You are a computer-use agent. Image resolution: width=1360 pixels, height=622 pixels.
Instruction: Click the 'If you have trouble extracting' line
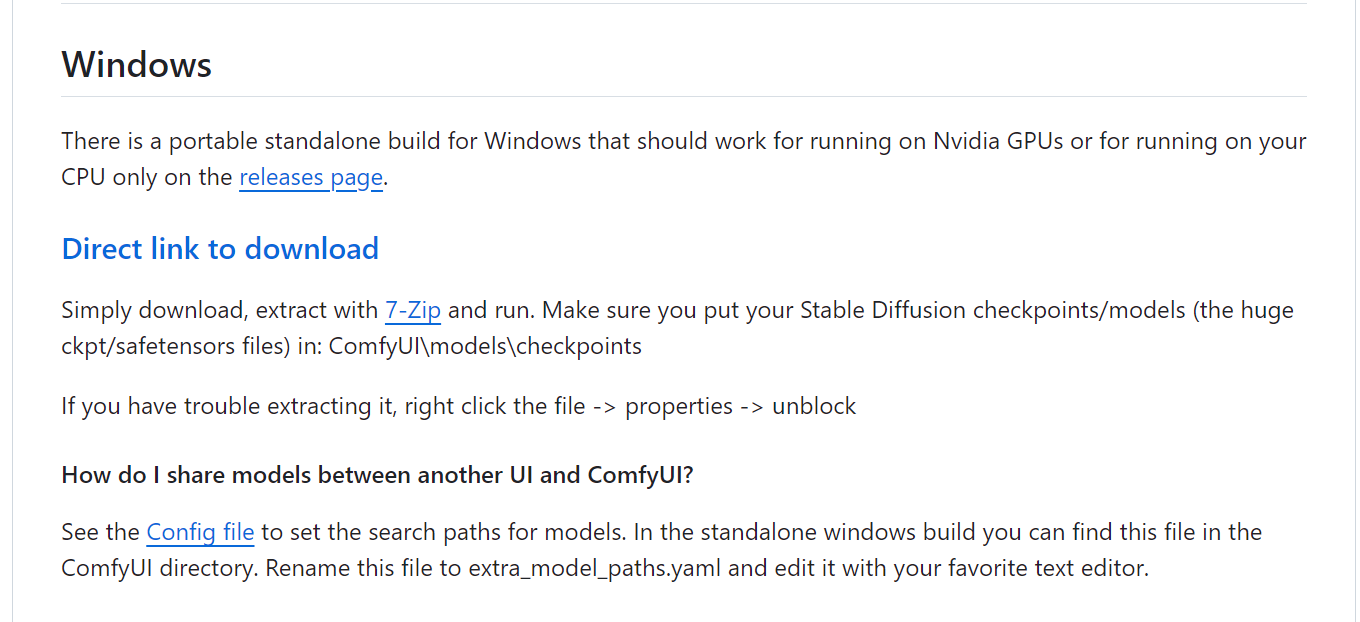point(459,407)
